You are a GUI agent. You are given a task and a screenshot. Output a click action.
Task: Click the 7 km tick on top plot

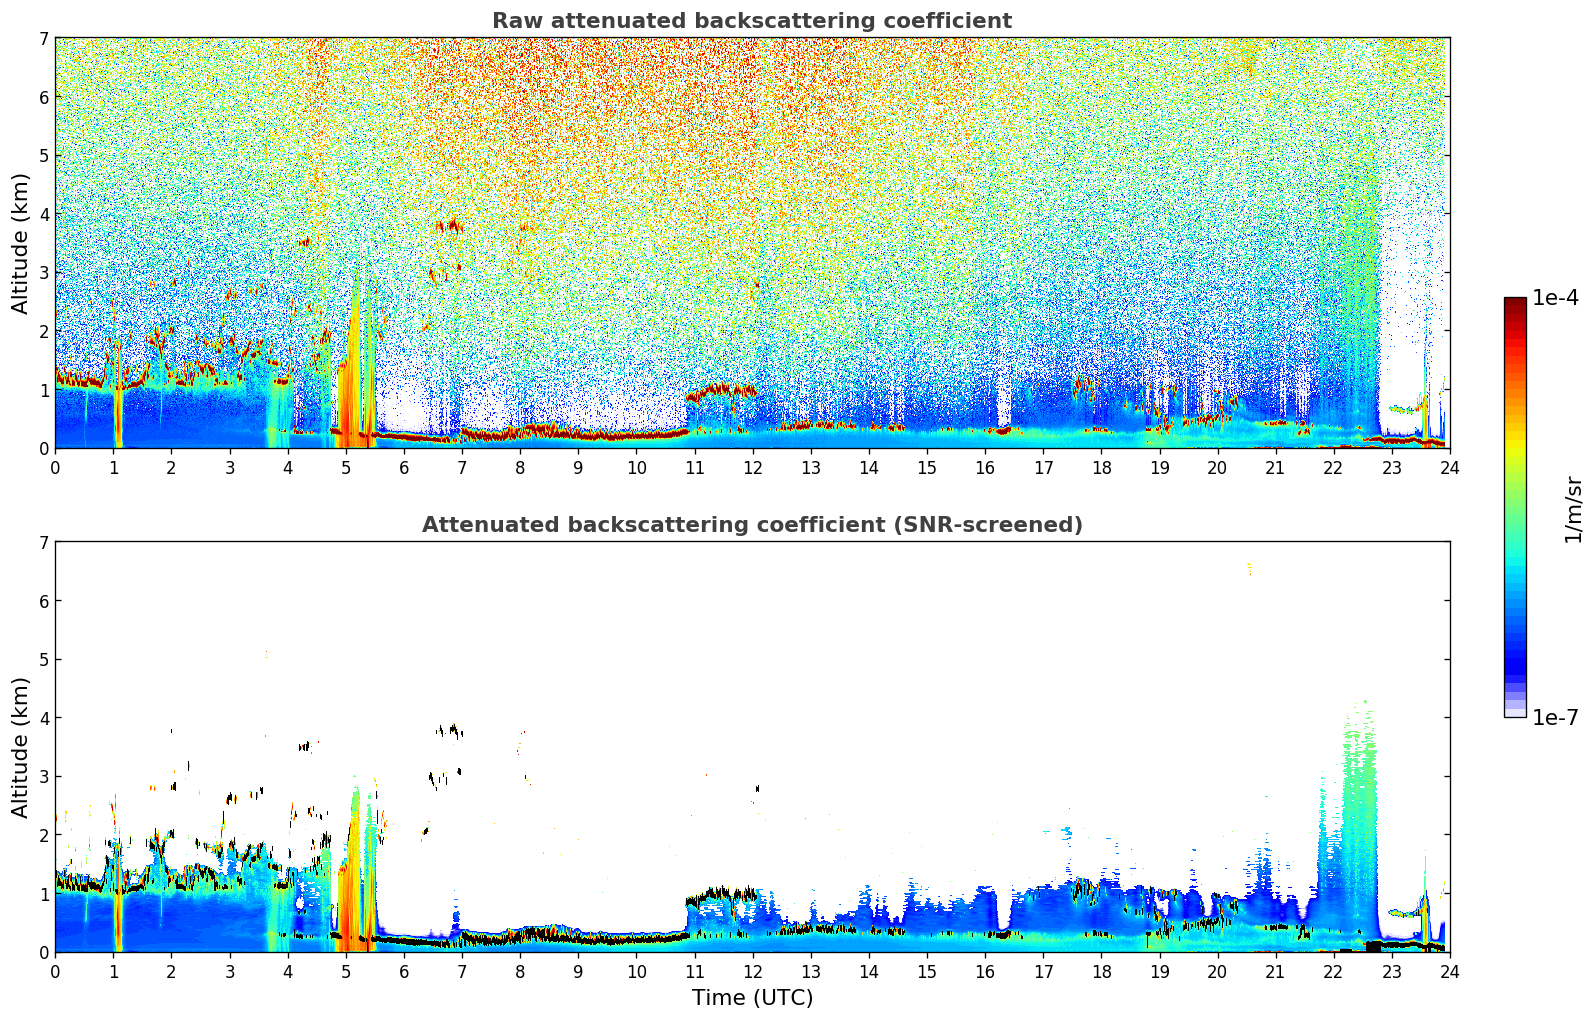tap(43, 38)
